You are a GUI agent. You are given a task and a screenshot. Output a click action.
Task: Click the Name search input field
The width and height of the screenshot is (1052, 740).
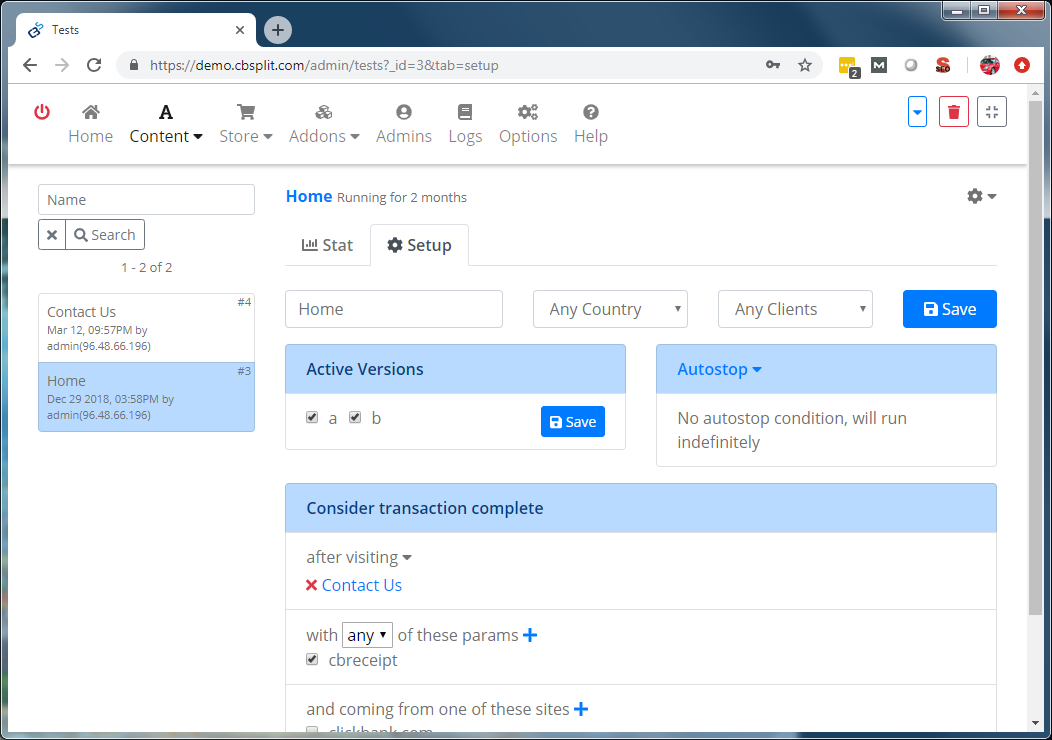(146, 200)
